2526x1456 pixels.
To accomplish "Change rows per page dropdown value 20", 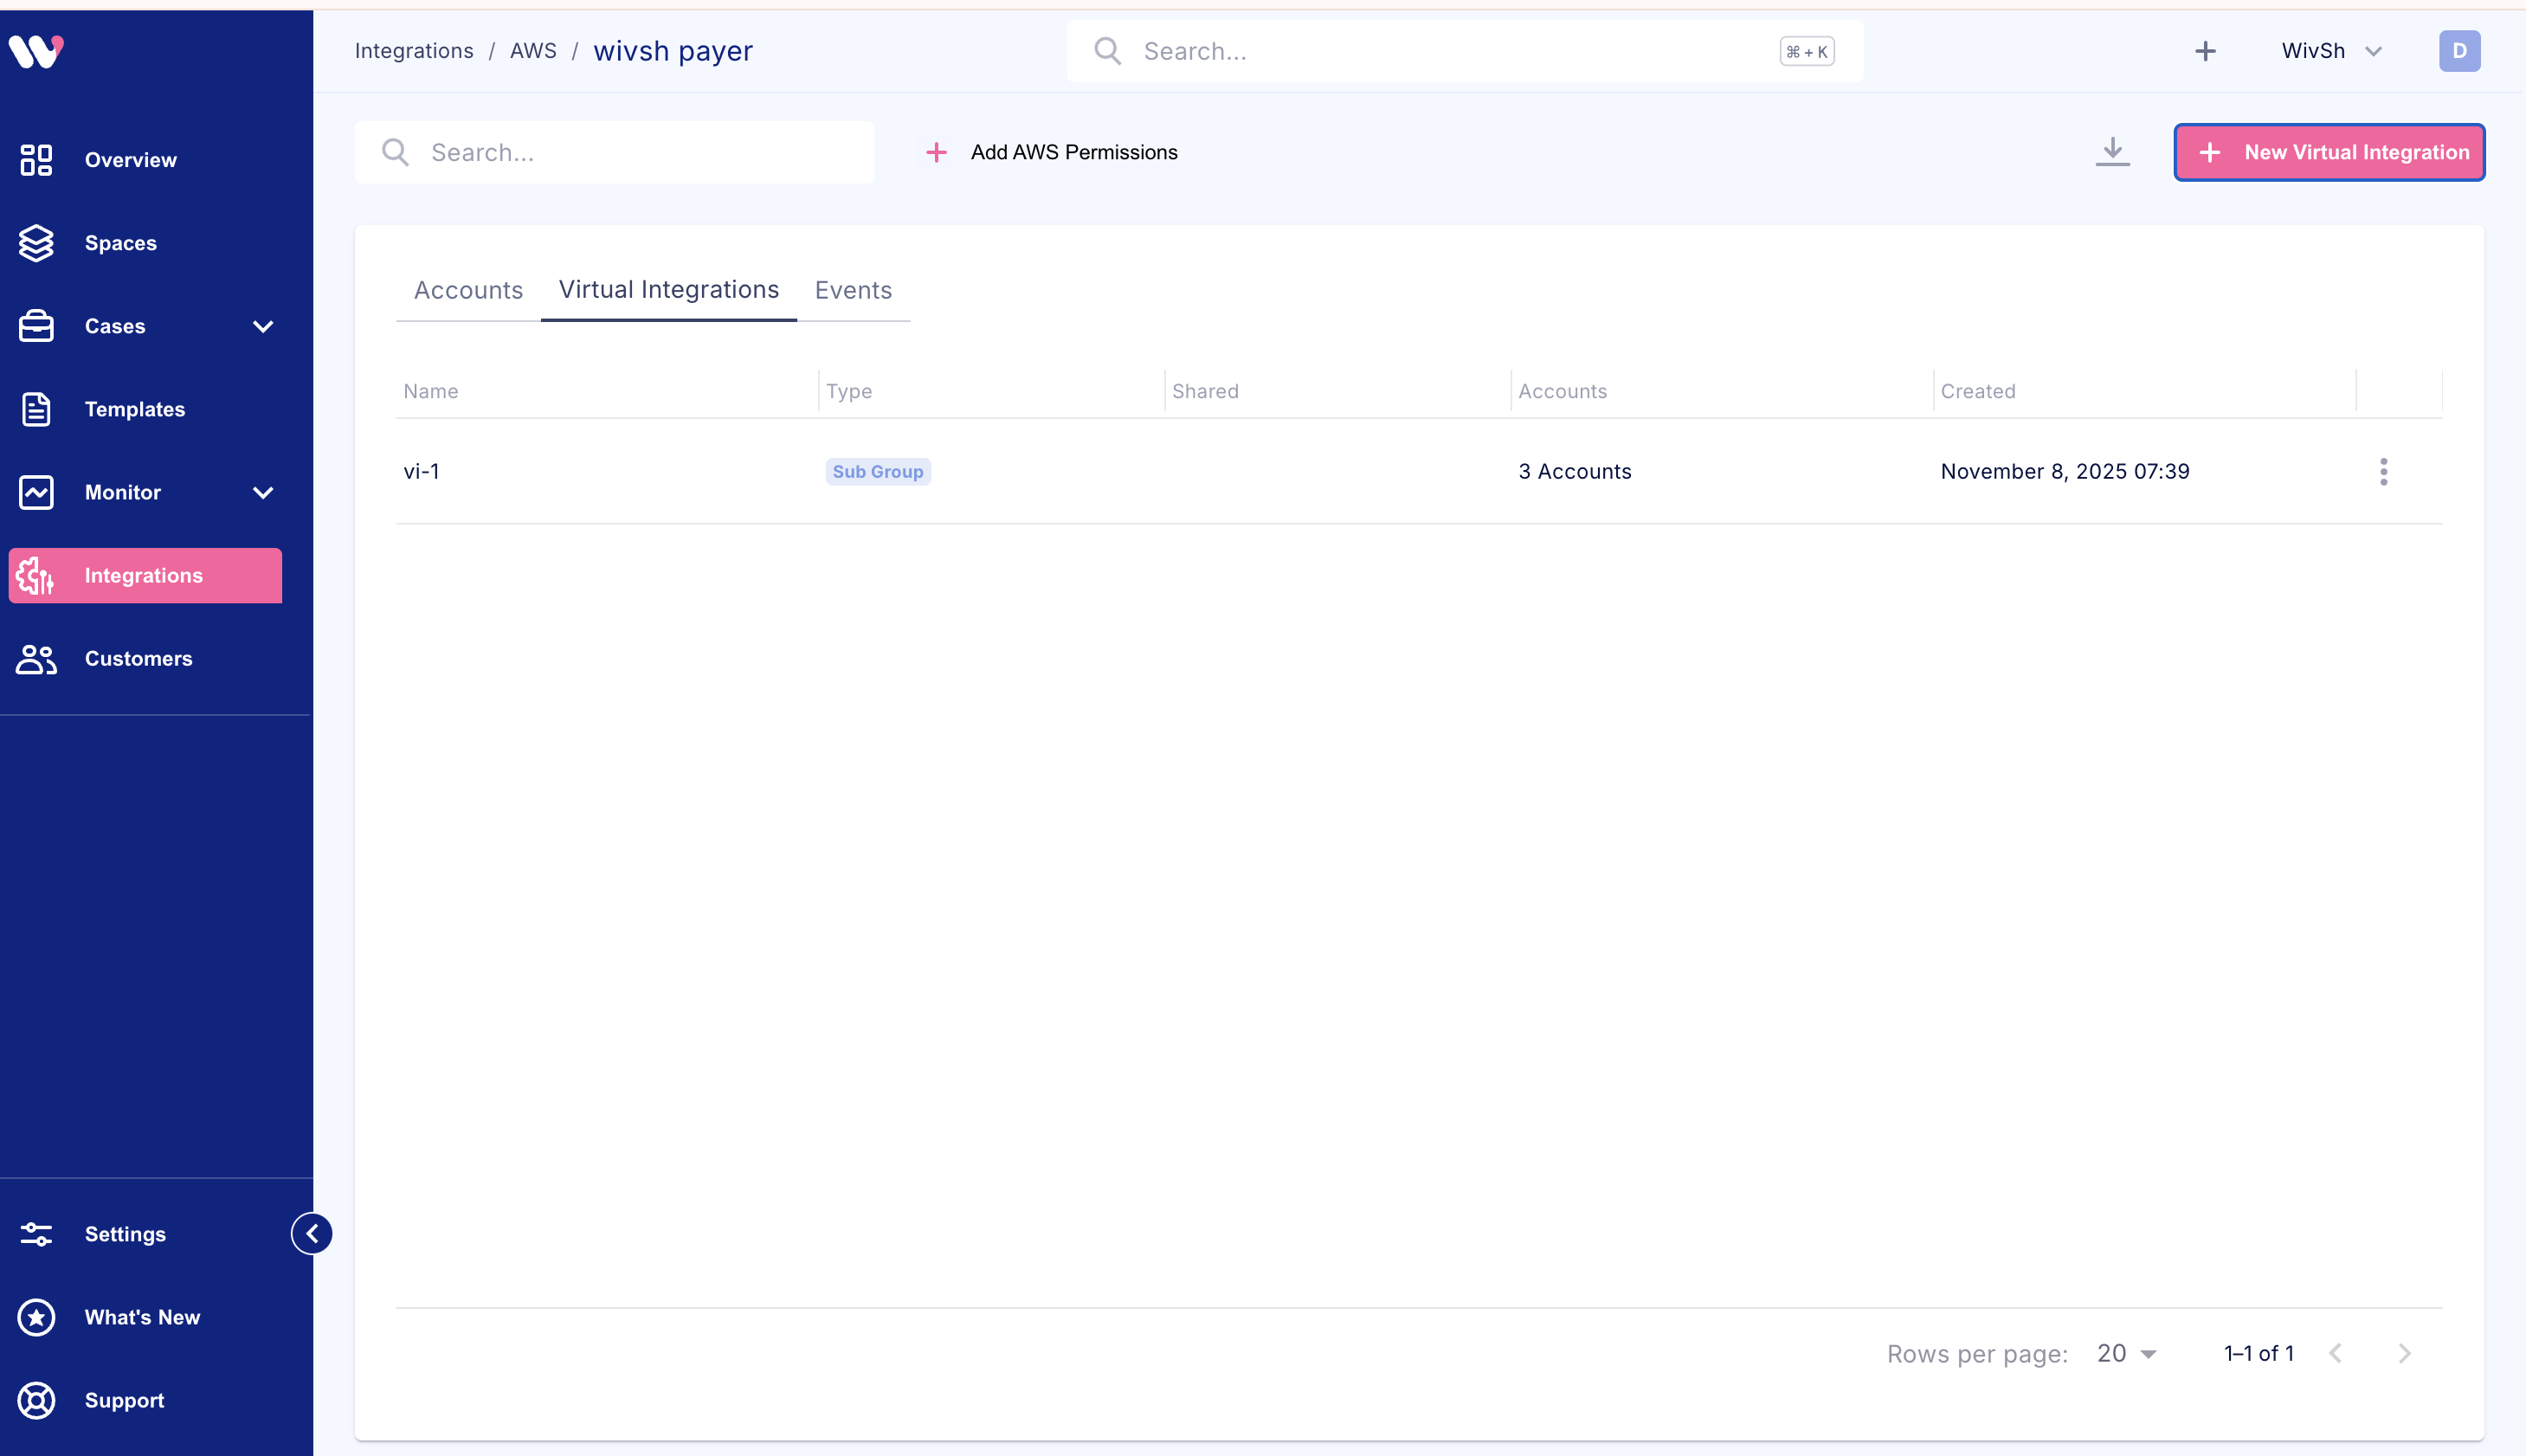I will coord(2126,1353).
